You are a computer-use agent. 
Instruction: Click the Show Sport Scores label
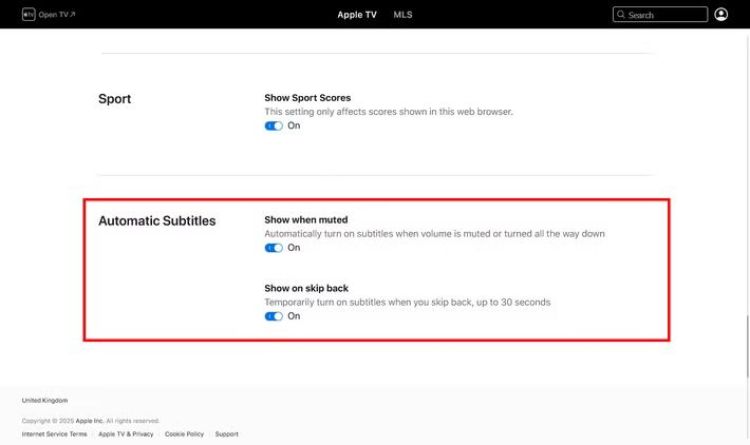(307, 98)
